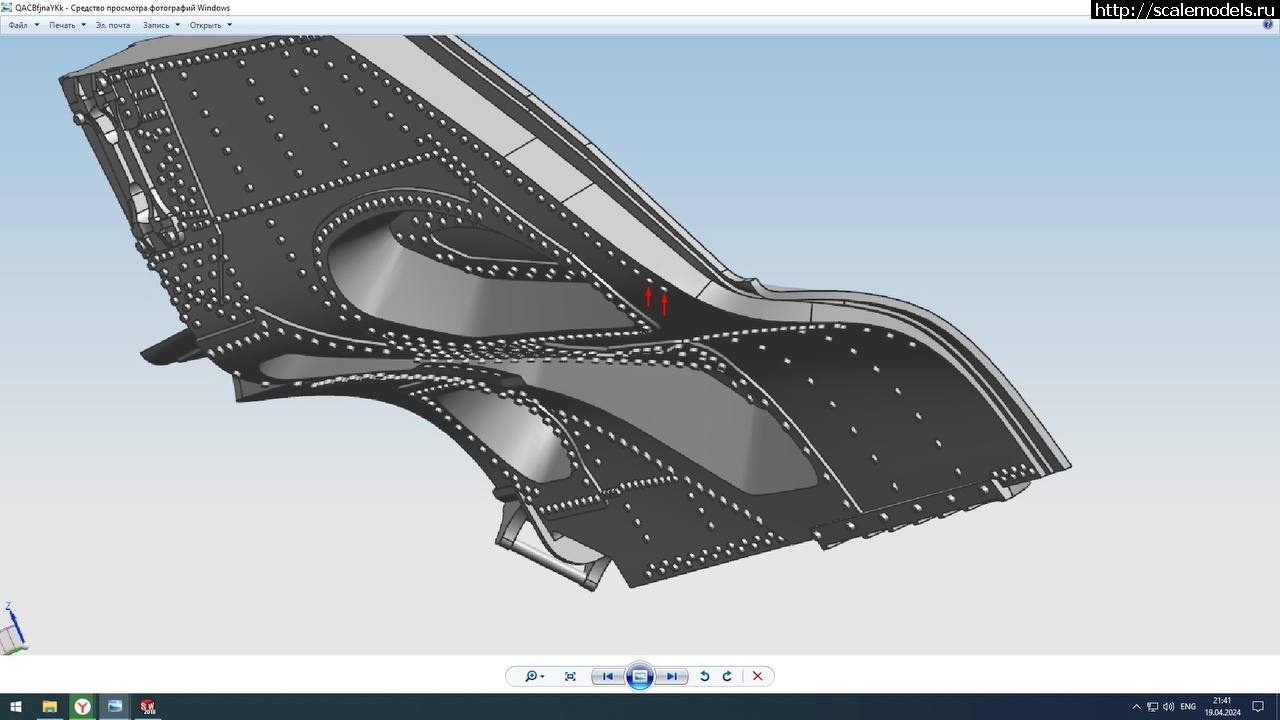Rotate the image clockwise
Screen dimensions: 1280x720
coord(727,677)
